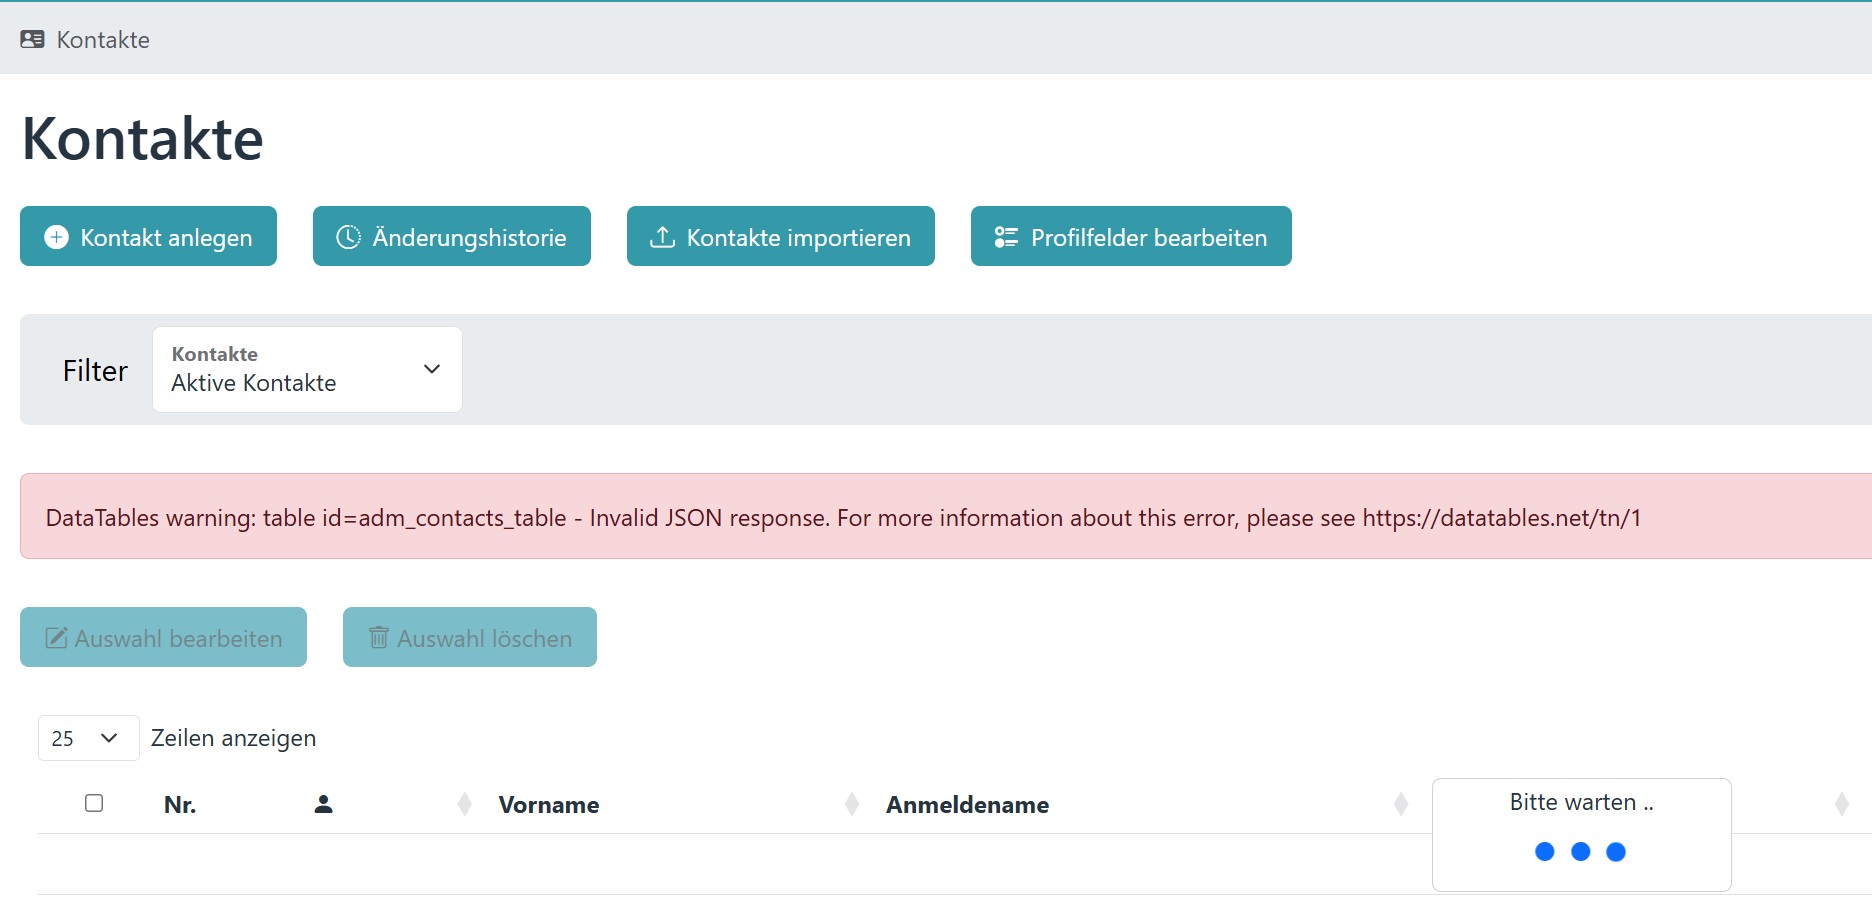Expand the 25 rows-per-page dropdown

point(88,738)
